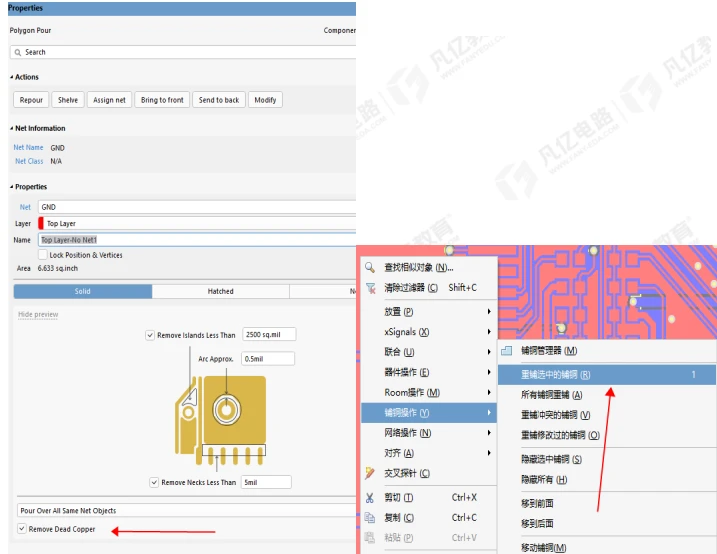Choose 隐藏所有 (H) entry
Screen dimensions: 717x554
[607, 479]
